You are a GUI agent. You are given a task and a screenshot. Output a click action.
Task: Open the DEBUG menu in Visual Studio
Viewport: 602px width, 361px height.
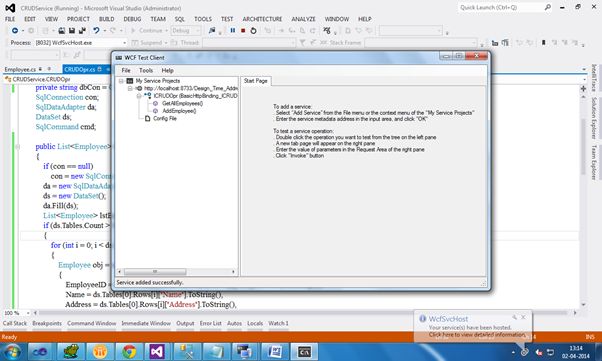click(x=132, y=19)
